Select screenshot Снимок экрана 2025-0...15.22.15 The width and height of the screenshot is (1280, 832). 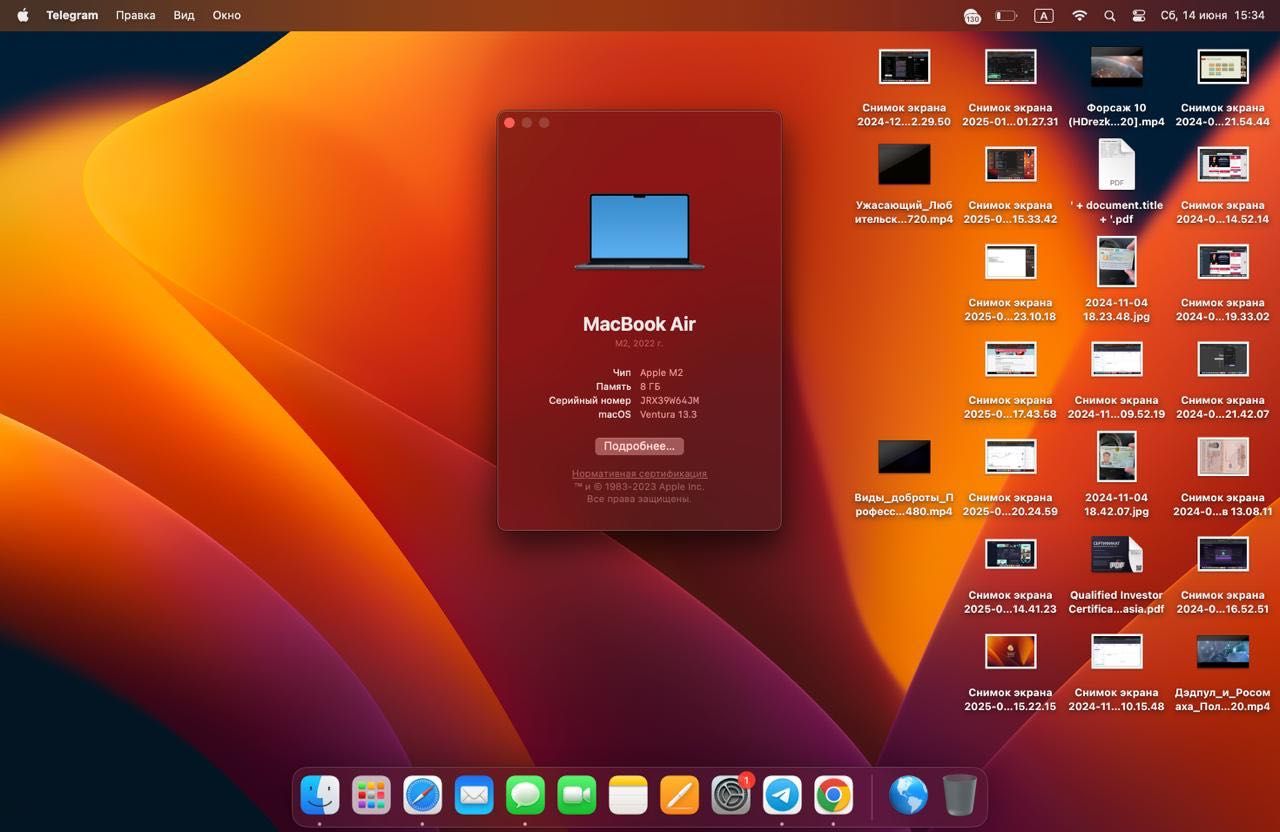1010,672
